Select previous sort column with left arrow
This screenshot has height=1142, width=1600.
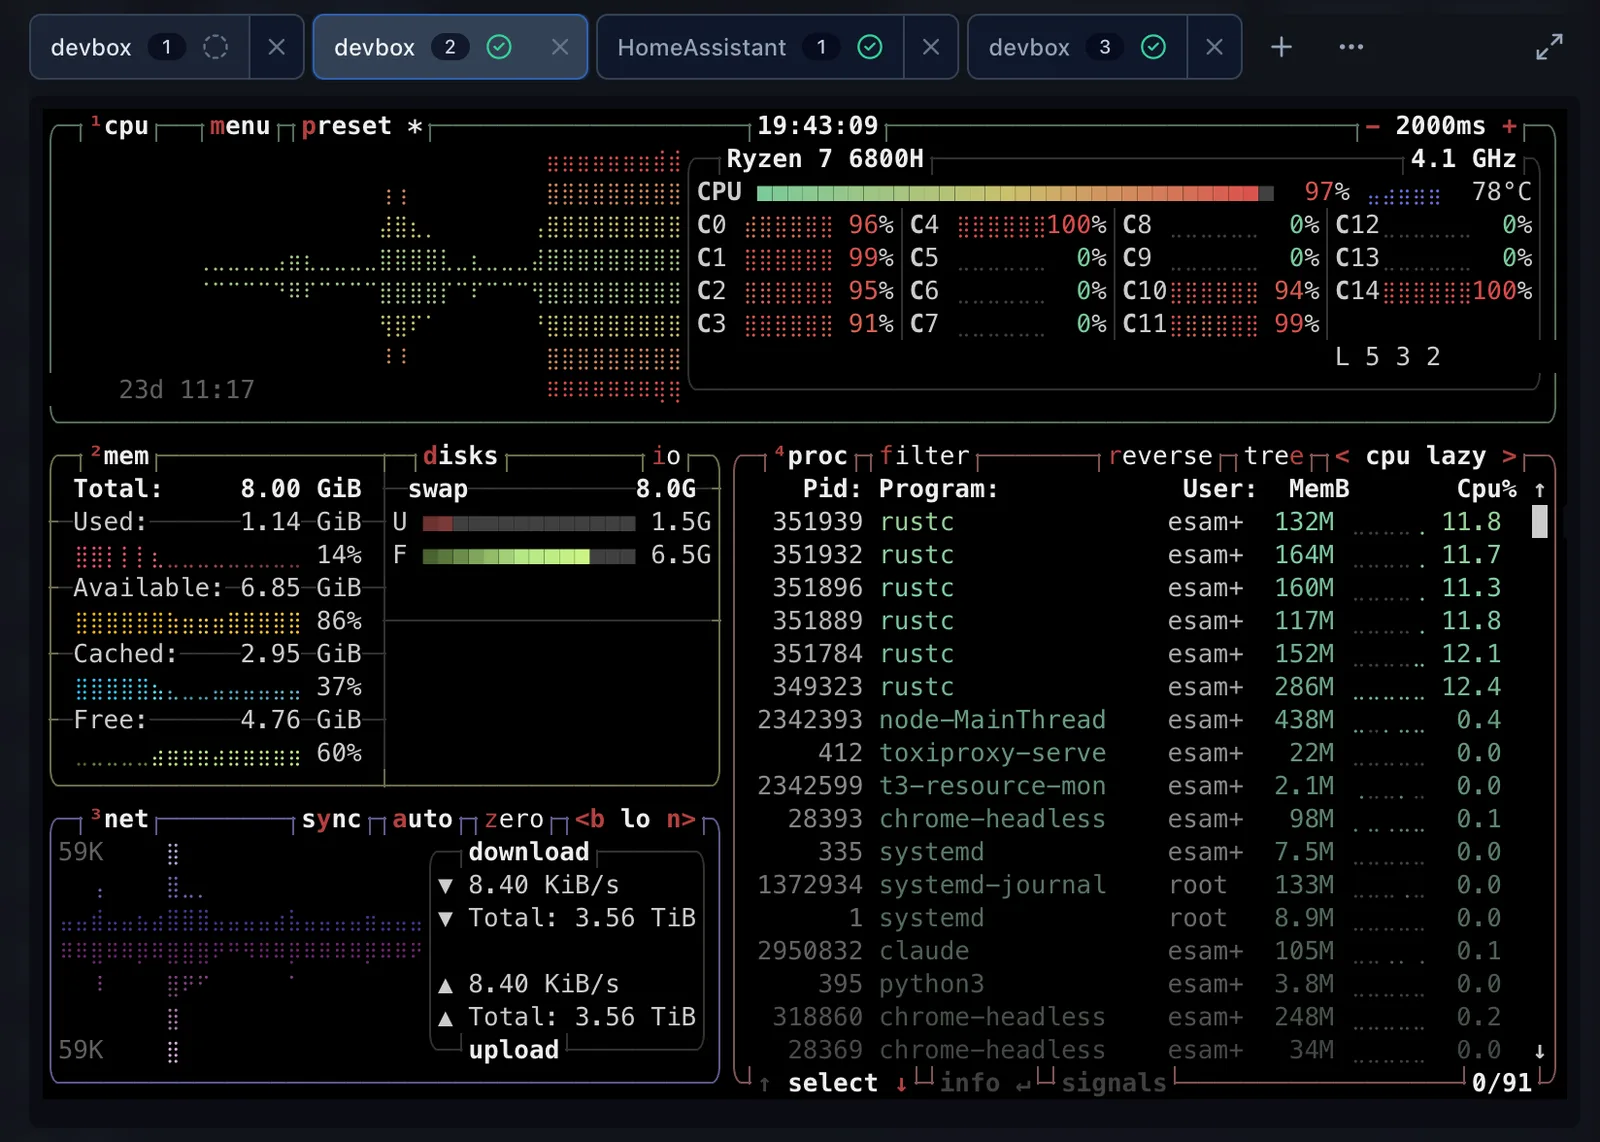(1343, 456)
